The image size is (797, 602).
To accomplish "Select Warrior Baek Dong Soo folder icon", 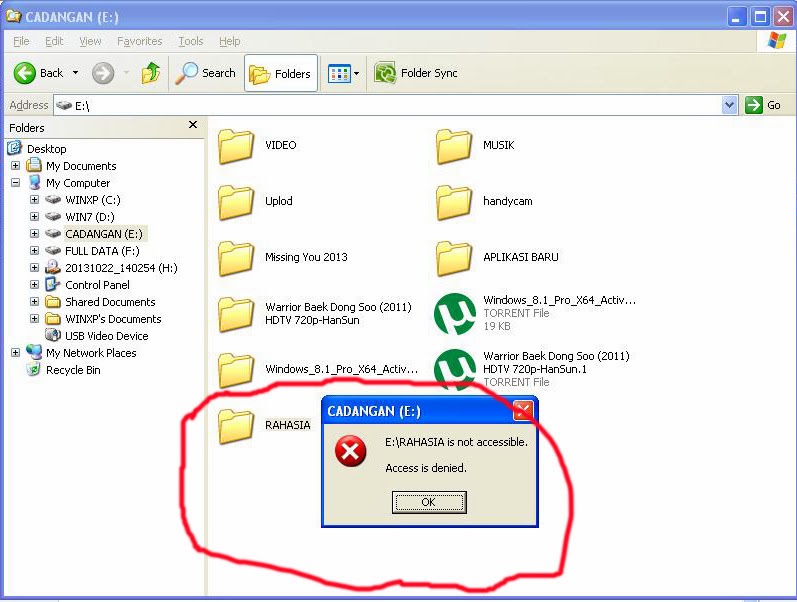I will click(x=236, y=315).
